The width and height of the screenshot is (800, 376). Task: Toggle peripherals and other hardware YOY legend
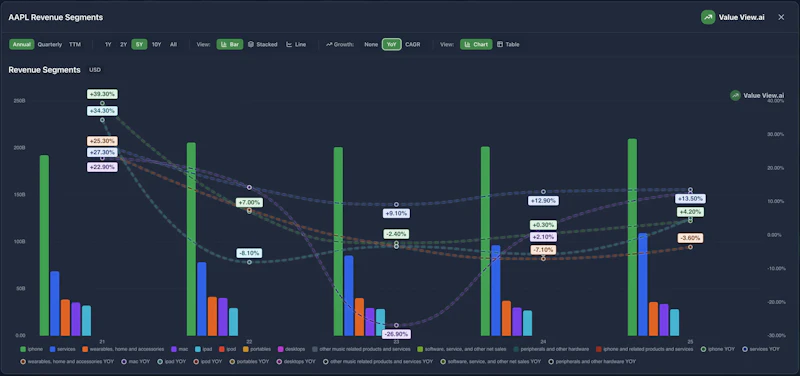[x=591, y=361]
